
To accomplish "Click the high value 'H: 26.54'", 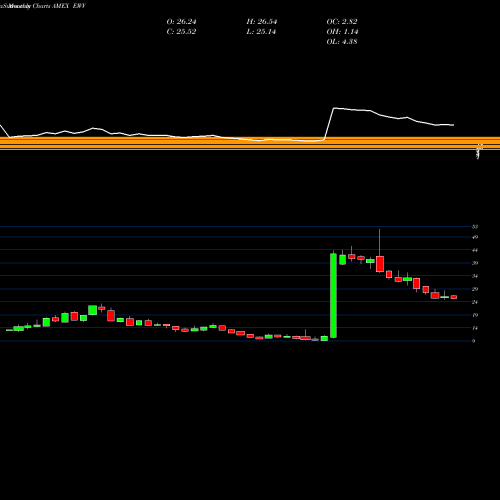I will [x=262, y=22].
